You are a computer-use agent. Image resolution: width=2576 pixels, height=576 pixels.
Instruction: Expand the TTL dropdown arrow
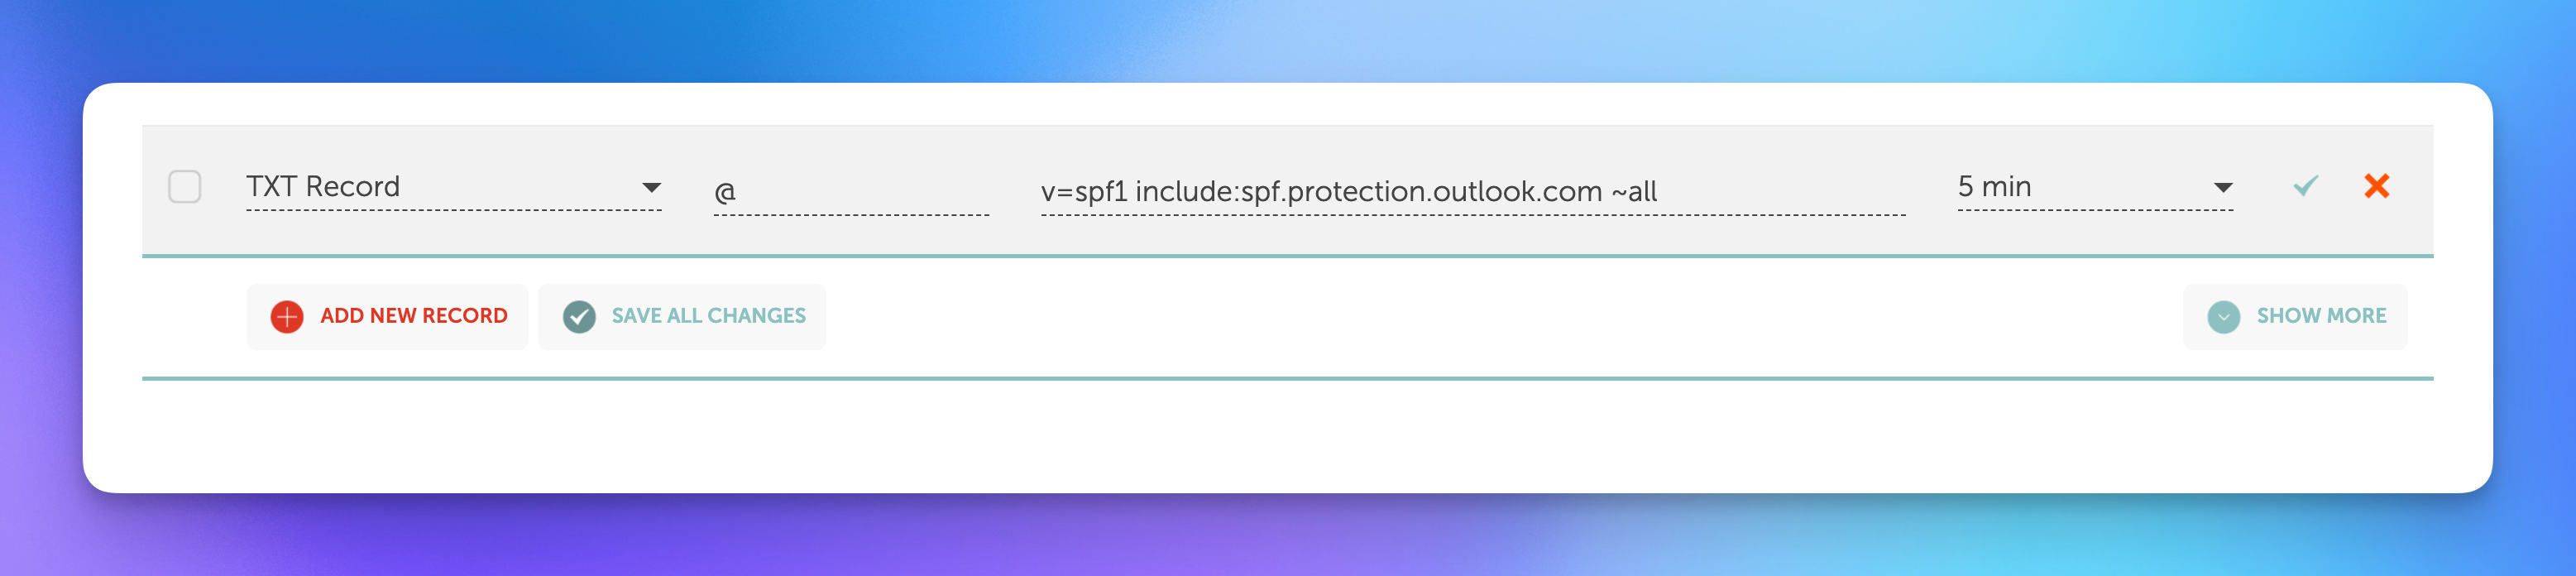pos(2222,188)
